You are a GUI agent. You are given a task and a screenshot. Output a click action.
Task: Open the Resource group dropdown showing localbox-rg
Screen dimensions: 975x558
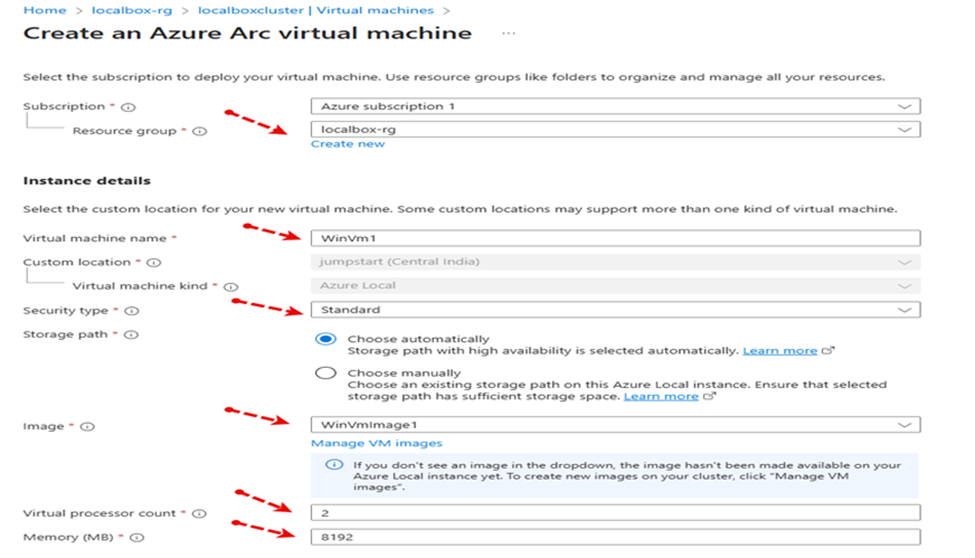coord(616,129)
